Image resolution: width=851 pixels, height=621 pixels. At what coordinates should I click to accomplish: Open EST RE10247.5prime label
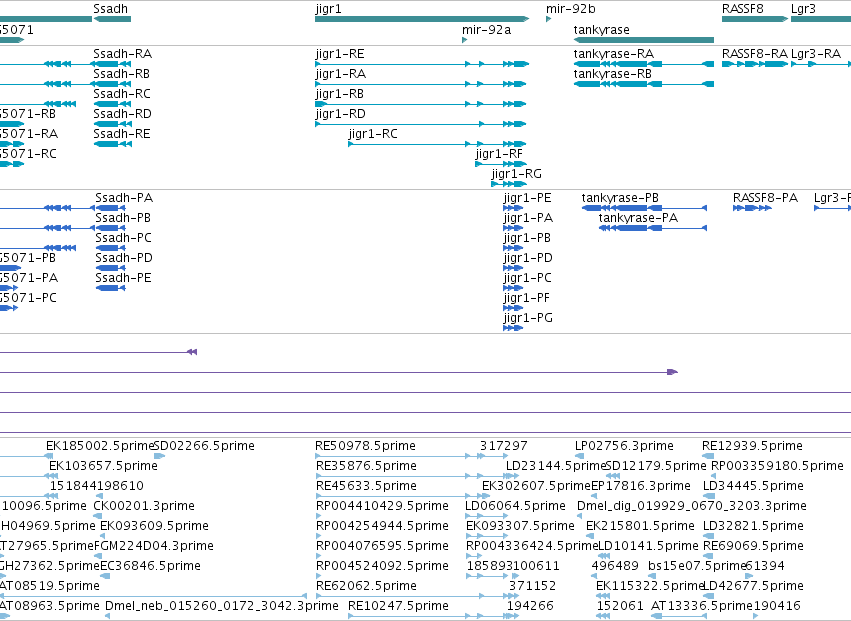(398, 606)
